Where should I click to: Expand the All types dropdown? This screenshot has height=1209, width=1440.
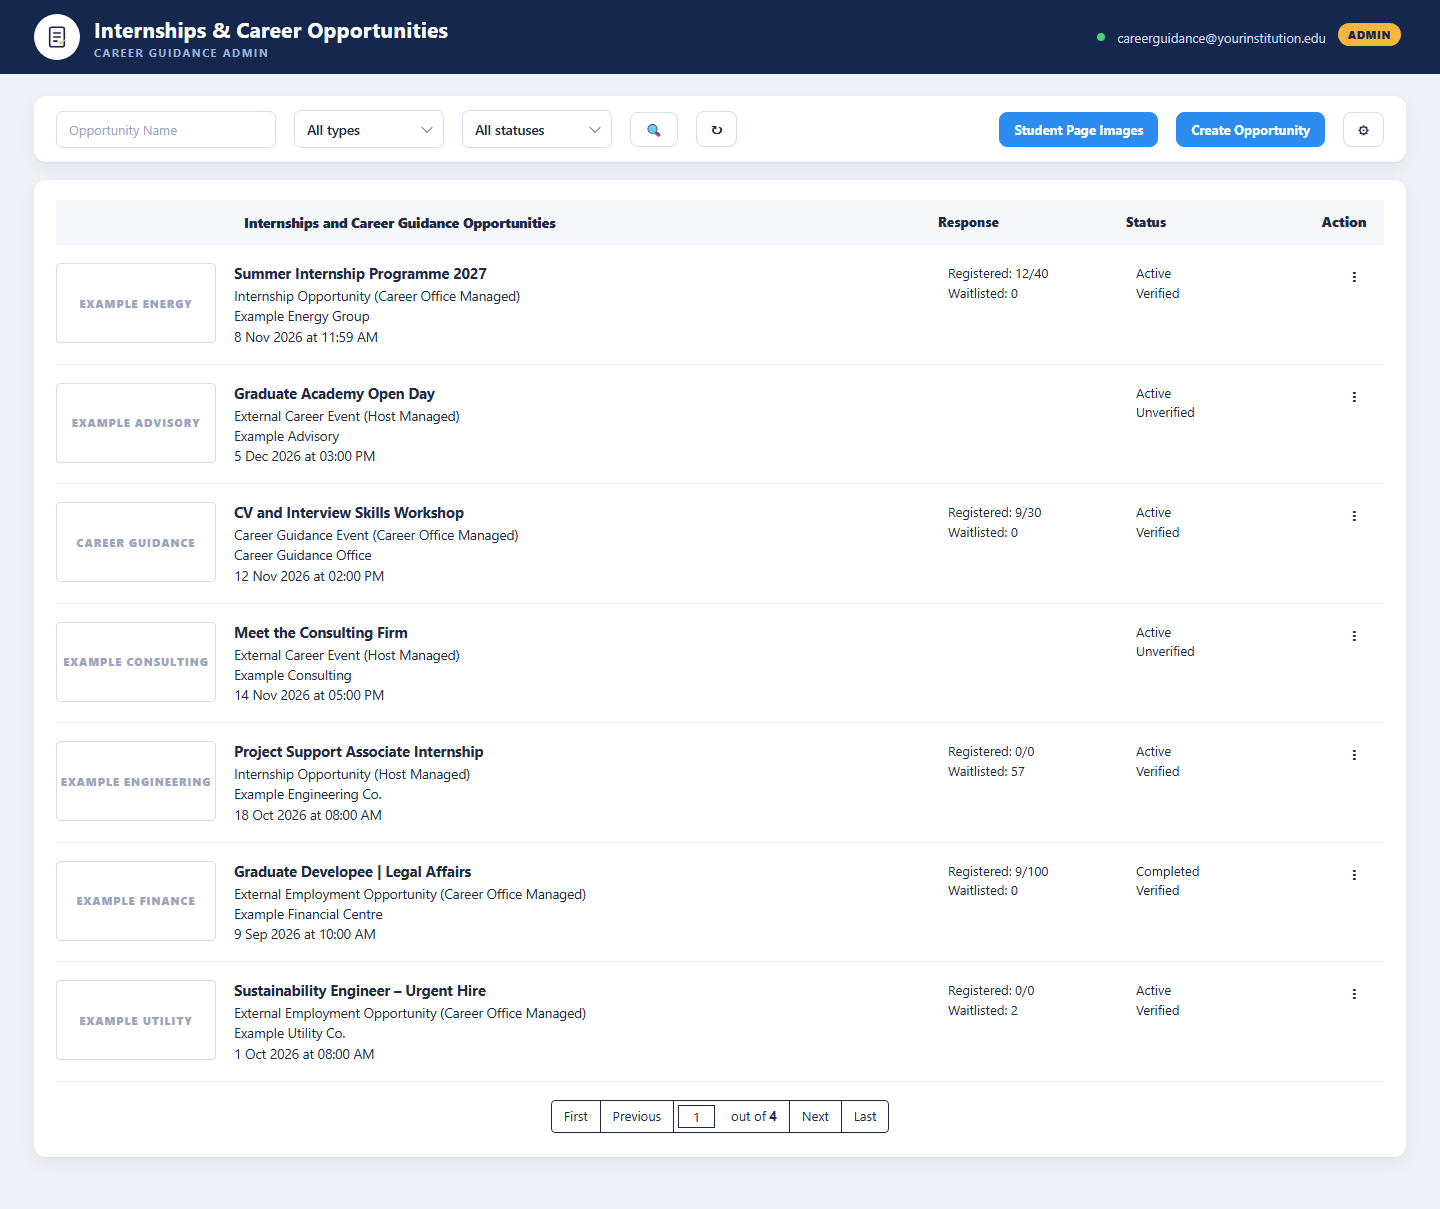(369, 130)
